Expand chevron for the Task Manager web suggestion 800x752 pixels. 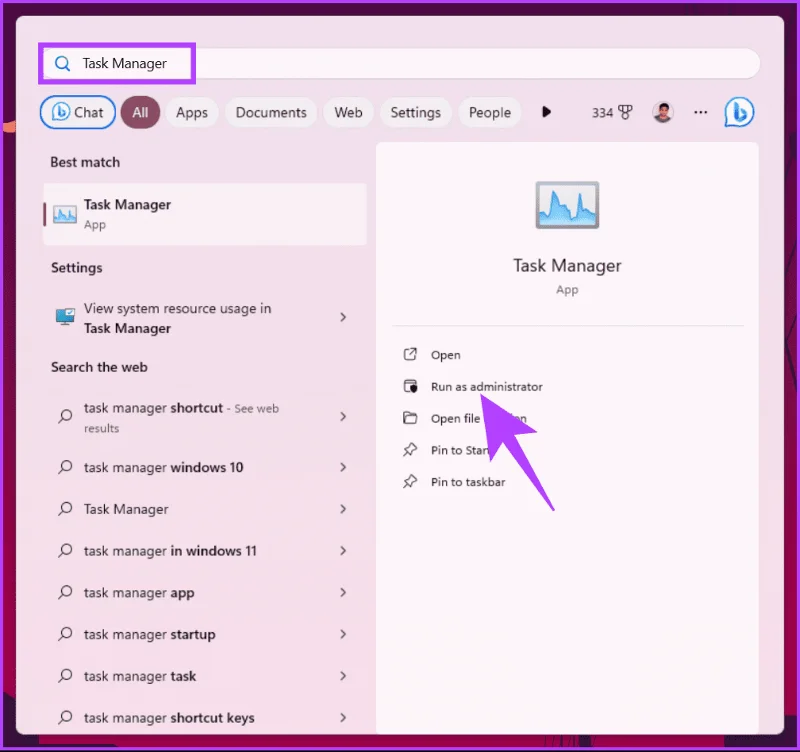(x=343, y=509)
